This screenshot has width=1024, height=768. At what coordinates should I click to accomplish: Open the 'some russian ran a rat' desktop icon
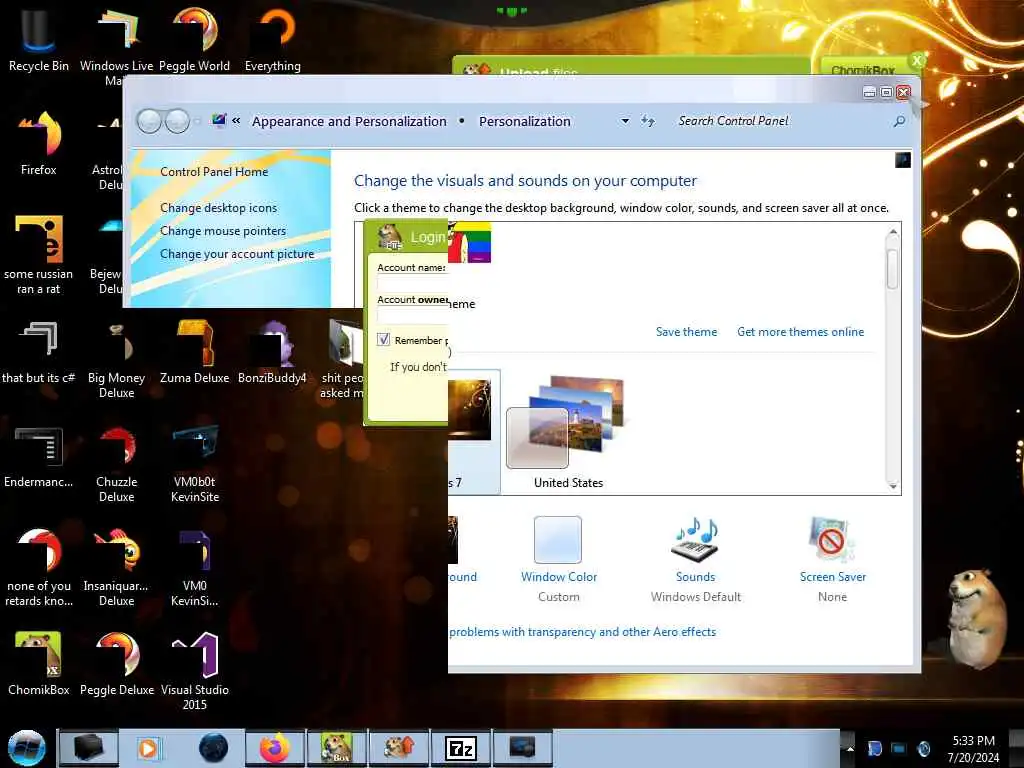coord(38,255)
